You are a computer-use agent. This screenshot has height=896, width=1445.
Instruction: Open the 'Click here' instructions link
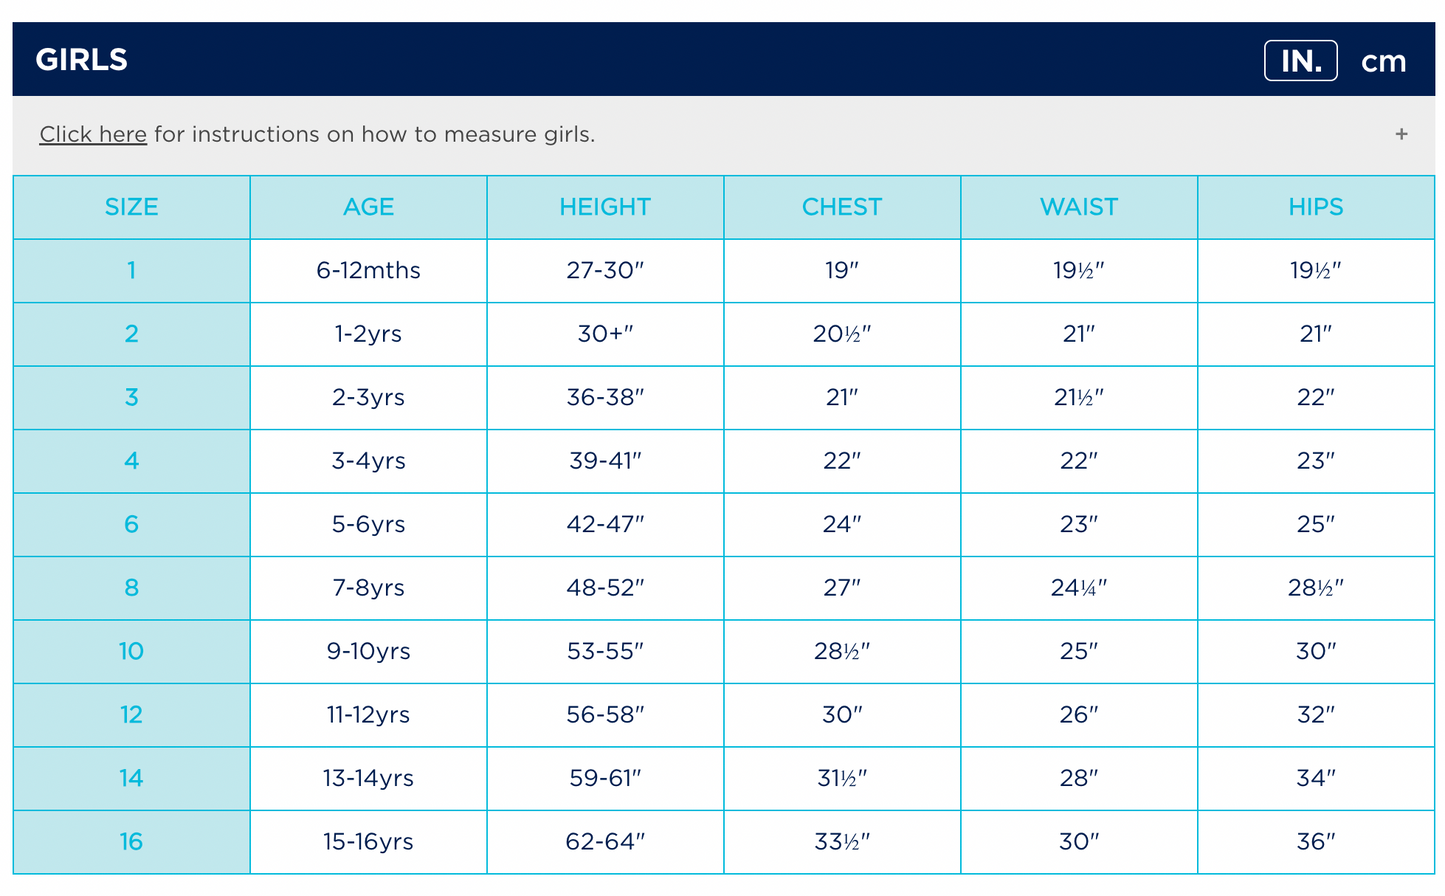93,134
